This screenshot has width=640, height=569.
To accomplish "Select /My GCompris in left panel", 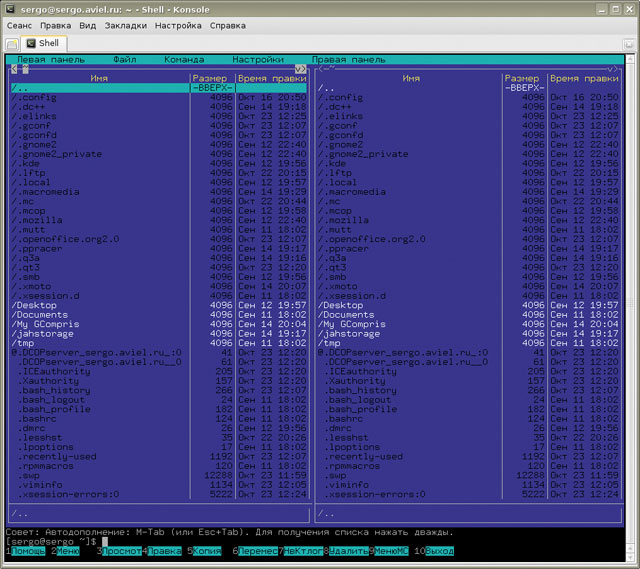I will point(159,324).
